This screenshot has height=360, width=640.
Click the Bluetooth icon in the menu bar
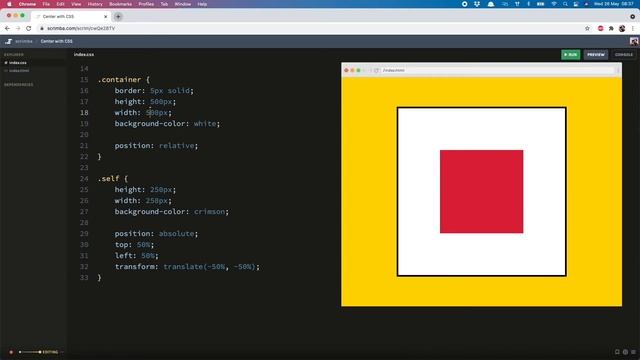[x=528, y=4]
